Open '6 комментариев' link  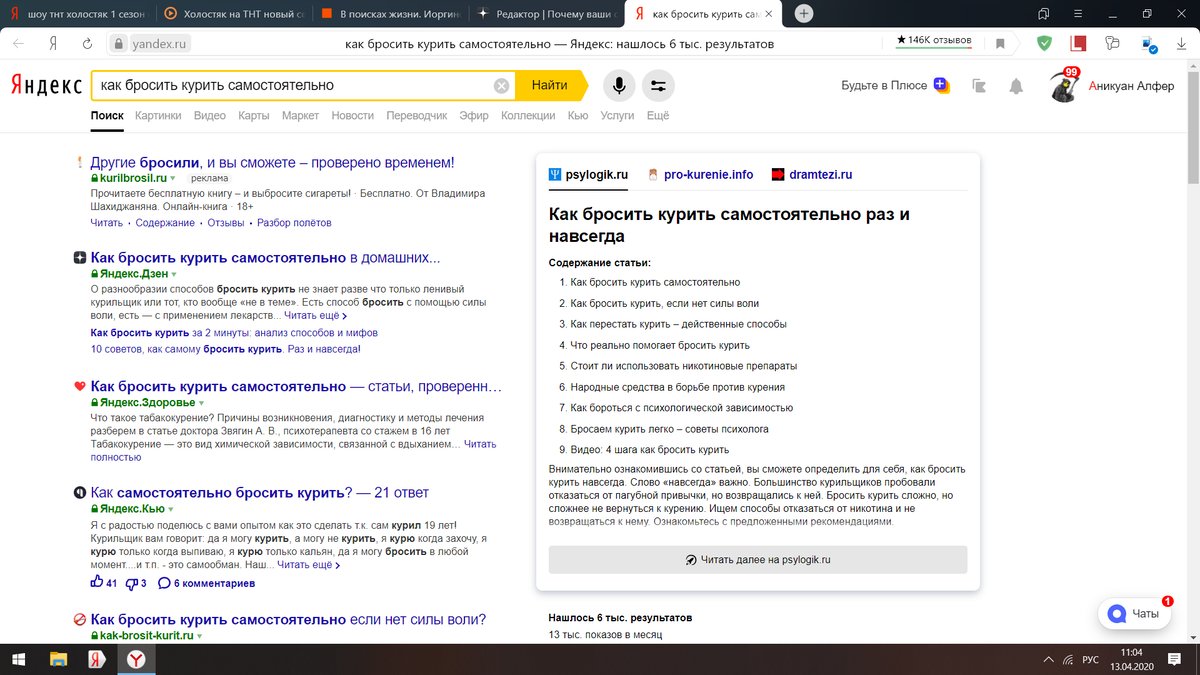click(206, 583)
